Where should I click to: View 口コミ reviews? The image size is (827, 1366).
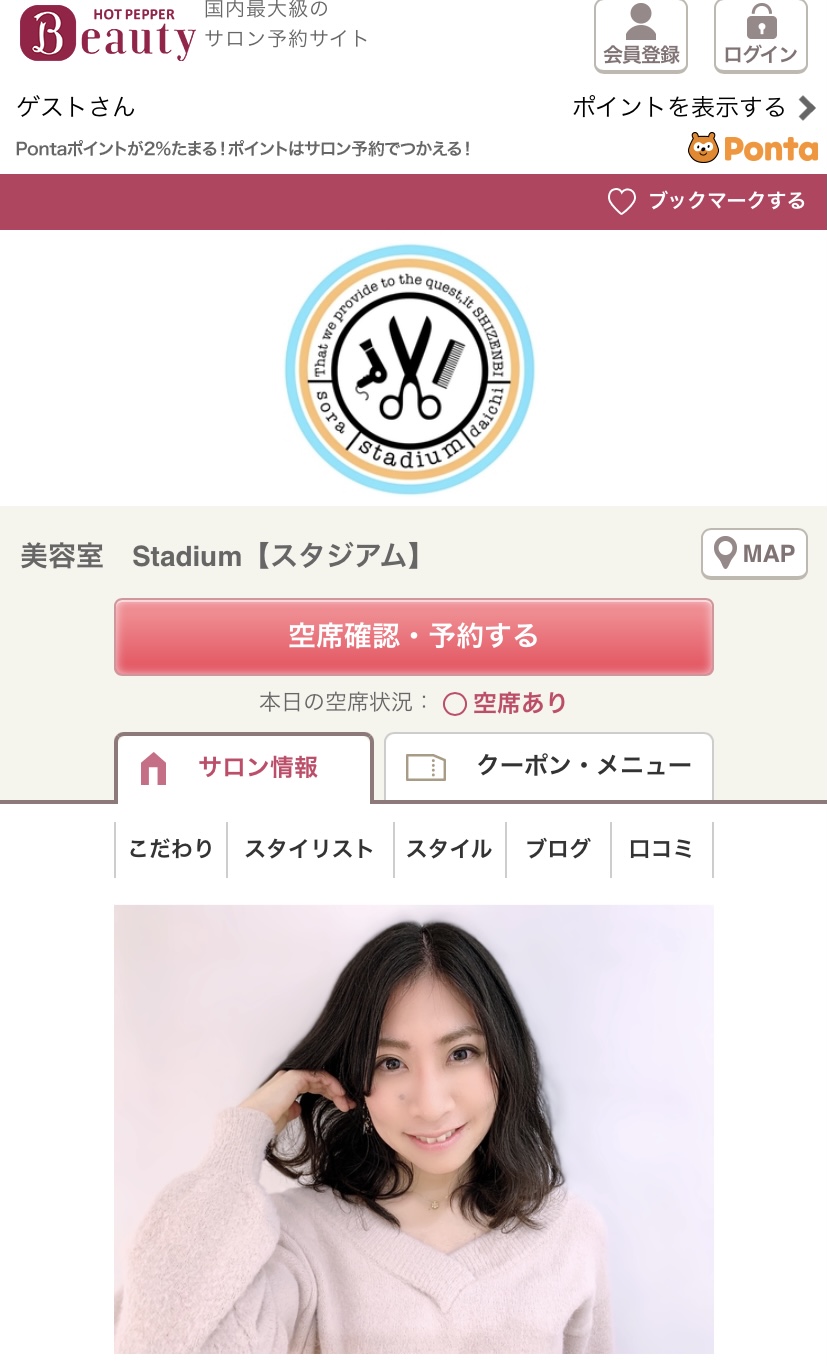coord(661,850)
